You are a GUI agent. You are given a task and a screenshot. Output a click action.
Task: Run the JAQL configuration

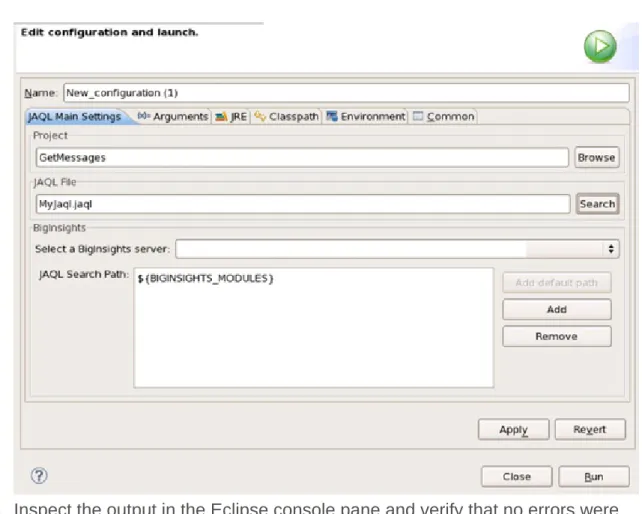click(x=594, y=477)
